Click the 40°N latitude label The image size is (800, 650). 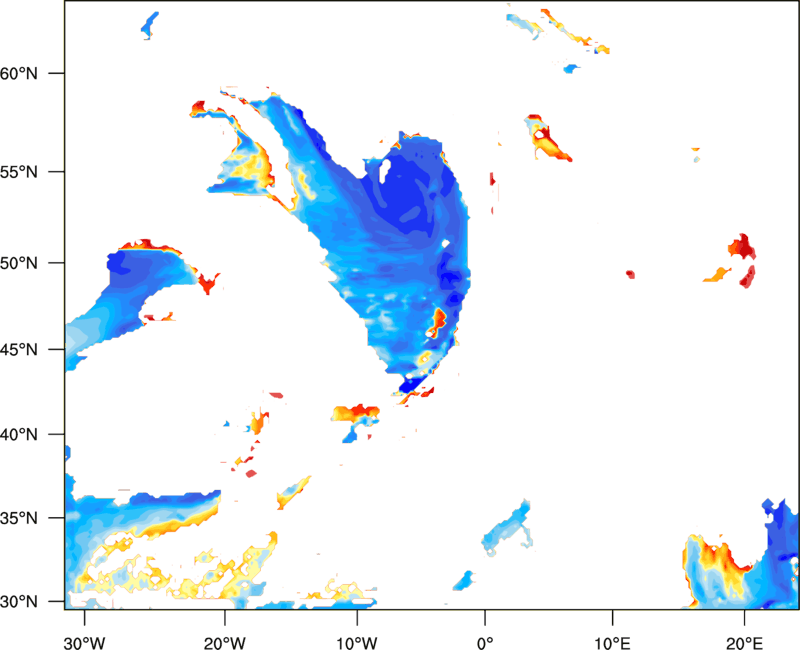pyautogui.click(x=19, y=435)
